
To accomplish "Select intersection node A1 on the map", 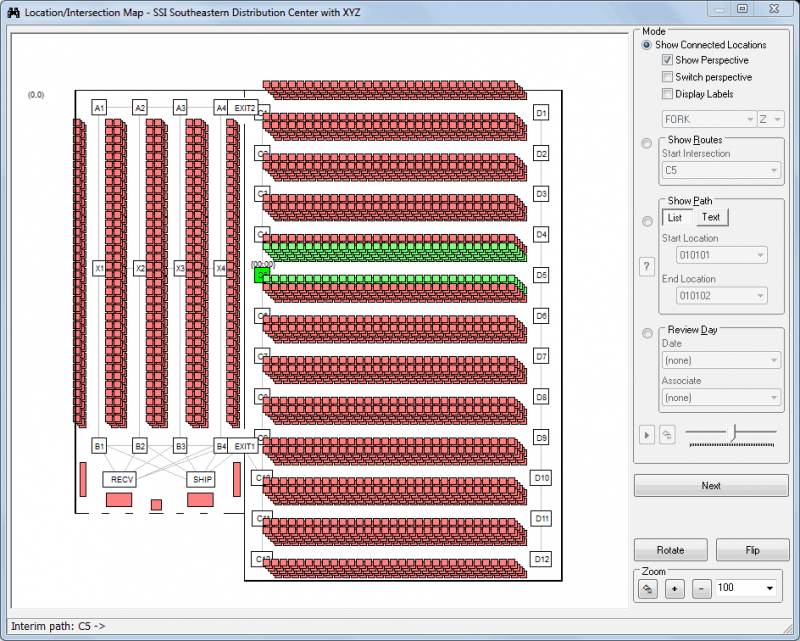I will (99, 108).
